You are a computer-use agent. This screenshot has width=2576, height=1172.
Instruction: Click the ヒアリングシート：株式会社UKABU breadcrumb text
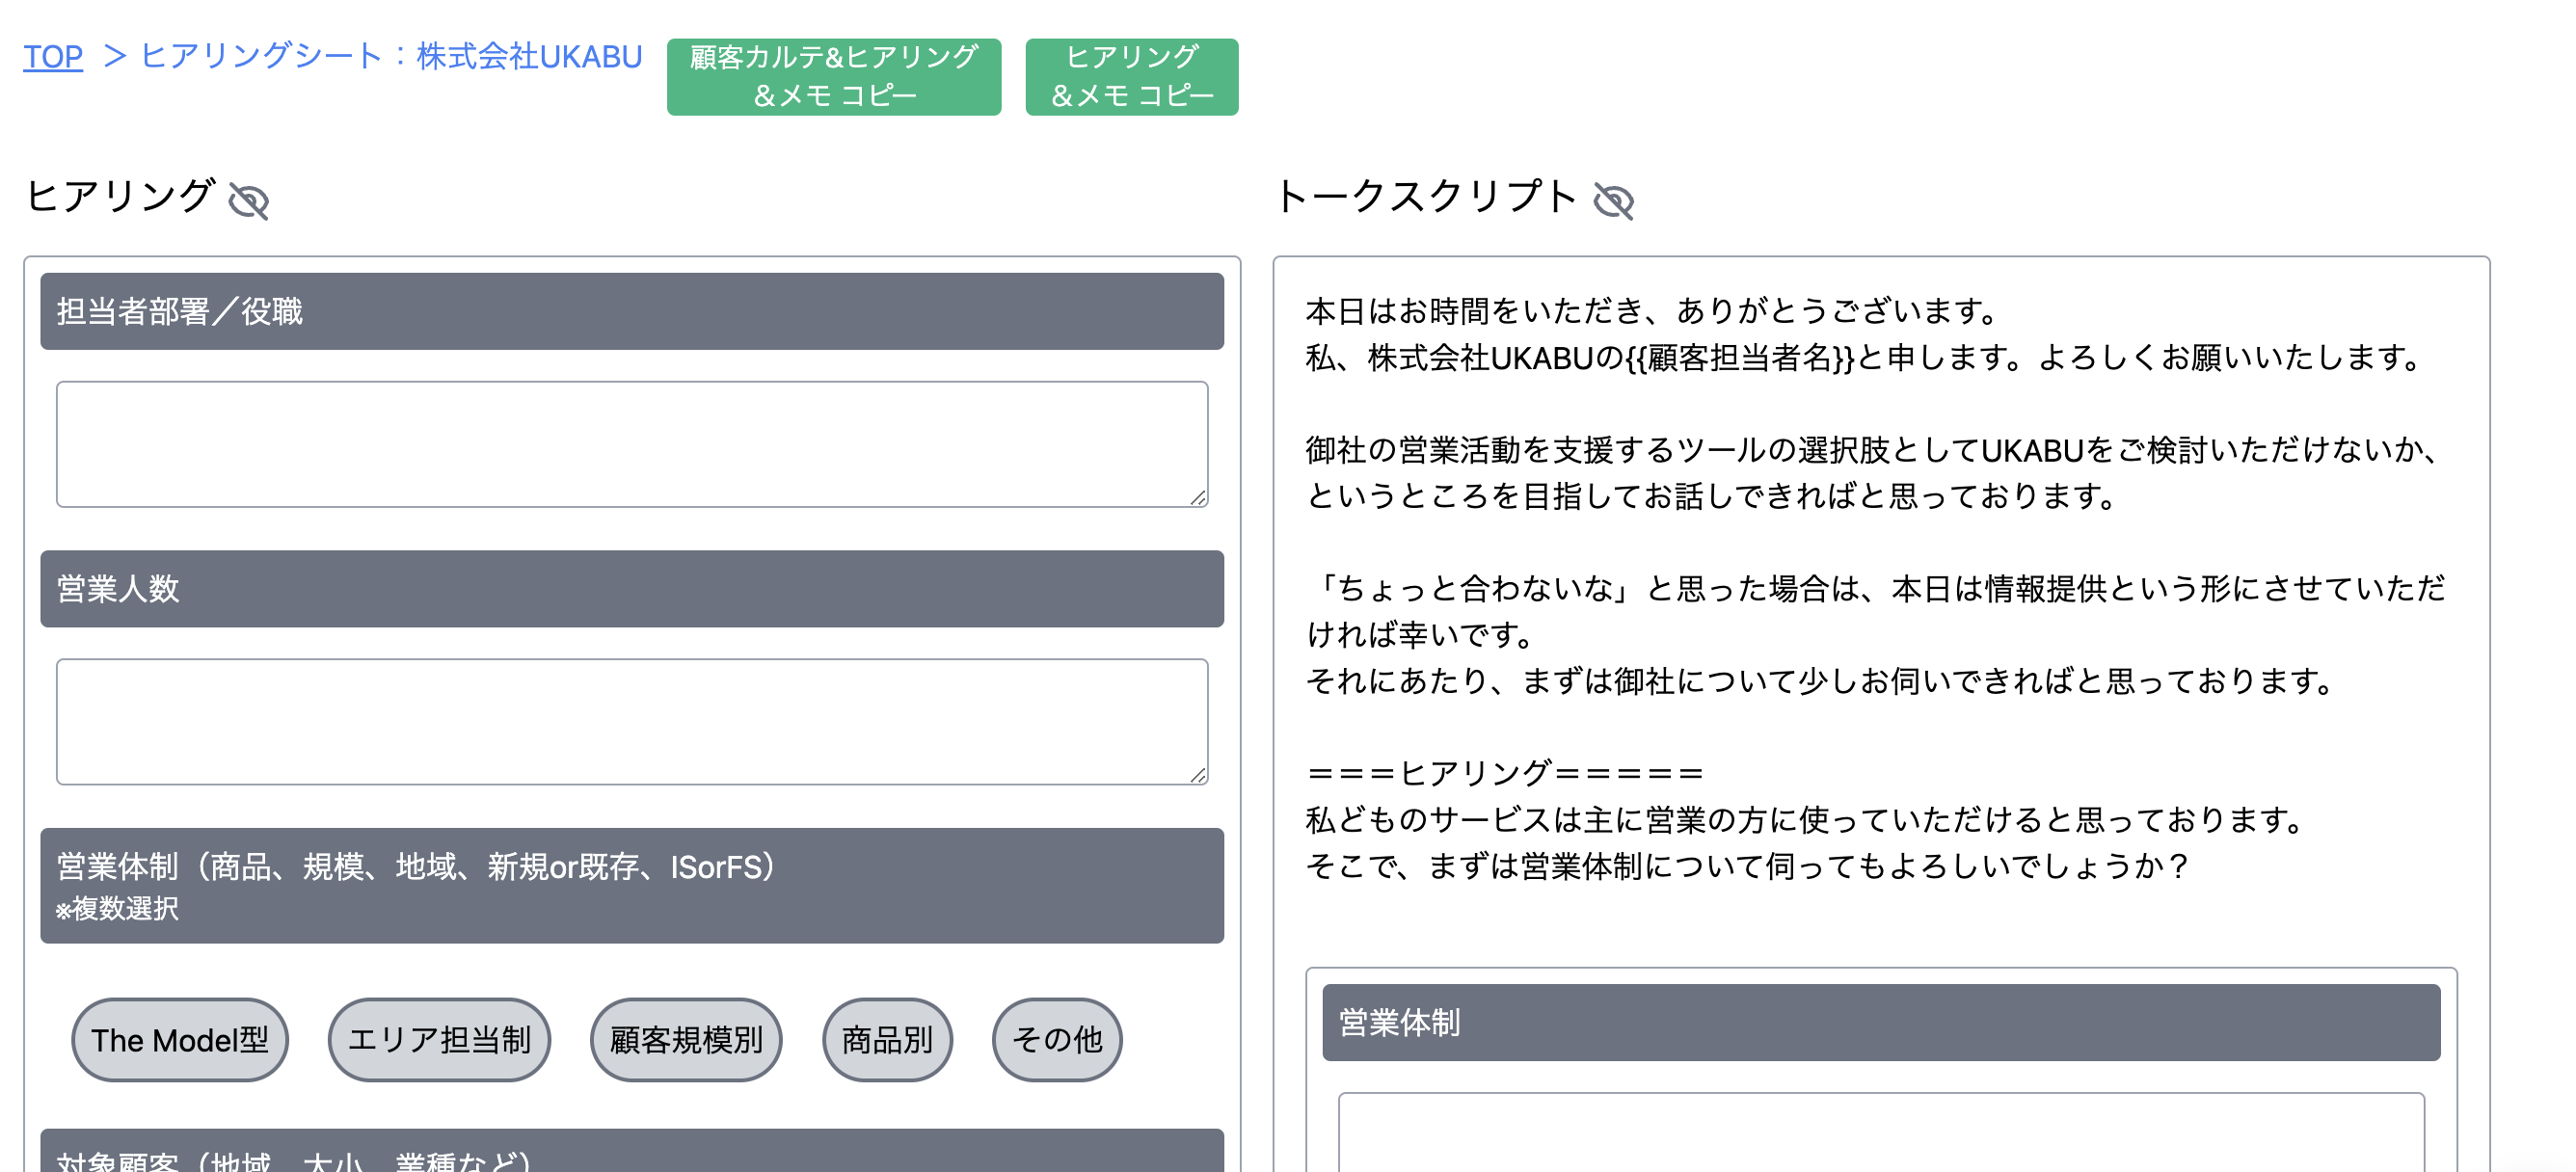[390, 57]
